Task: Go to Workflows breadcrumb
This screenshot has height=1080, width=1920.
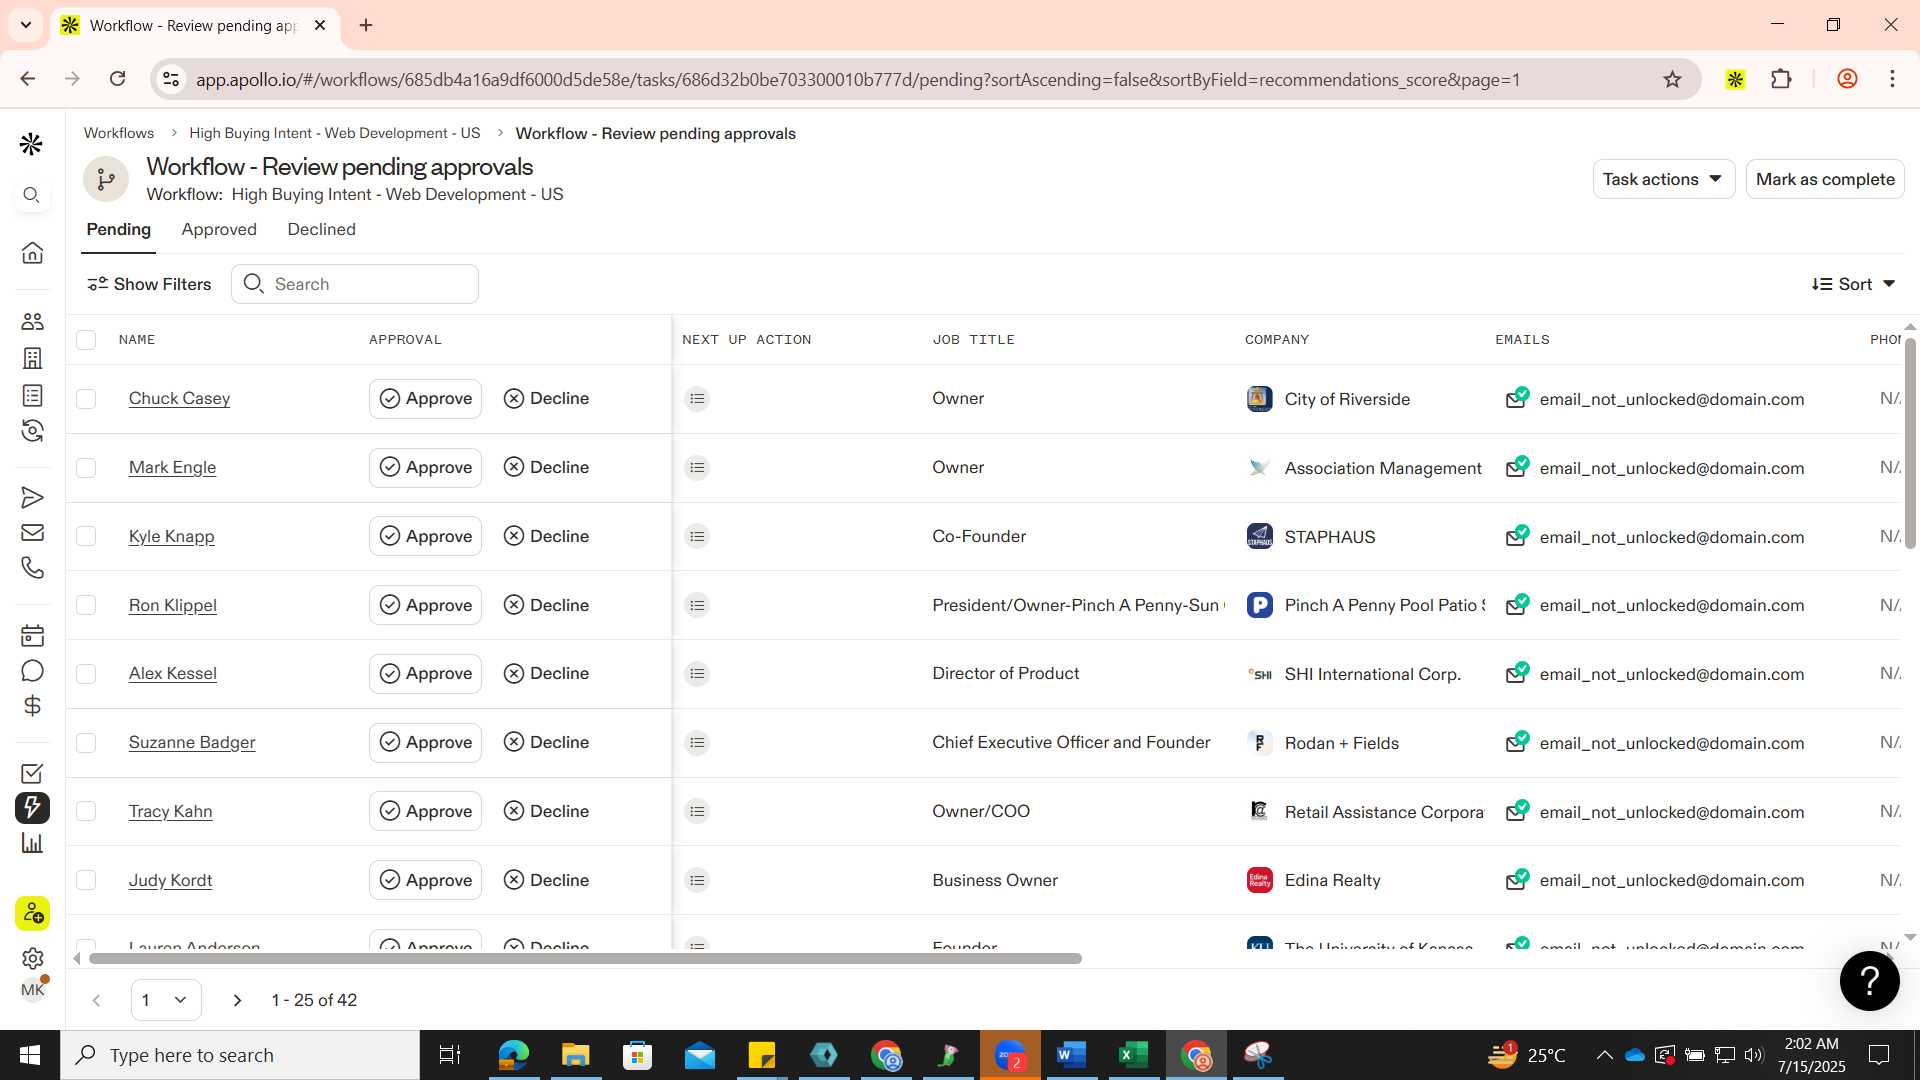Action: (x=119, y=133)
